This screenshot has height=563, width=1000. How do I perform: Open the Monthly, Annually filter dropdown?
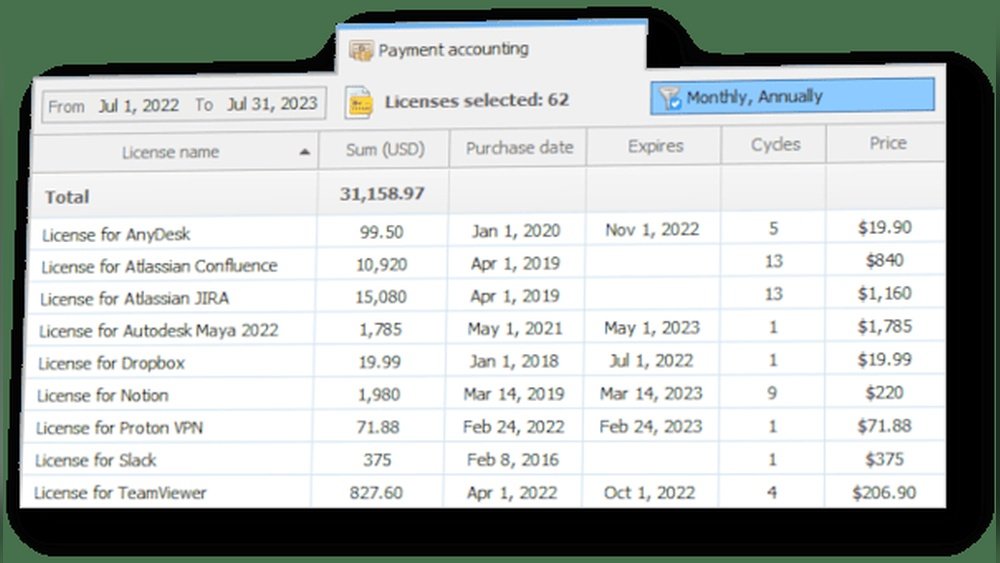click(x=792, y=97)
